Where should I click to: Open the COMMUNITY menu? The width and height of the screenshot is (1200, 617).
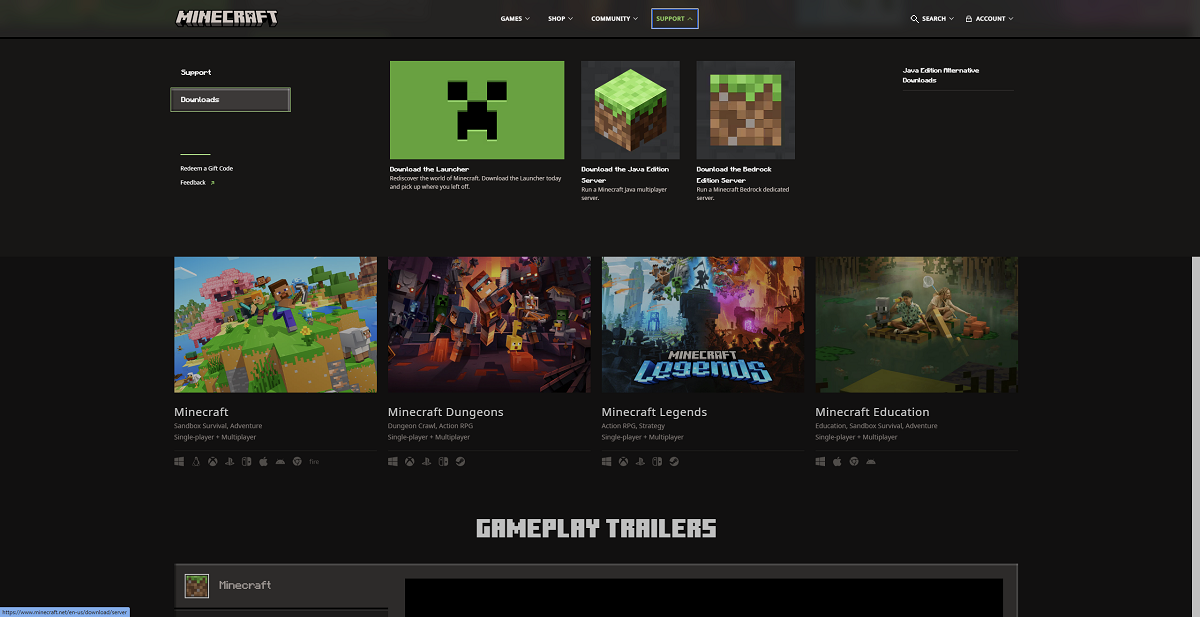point(613,18)
